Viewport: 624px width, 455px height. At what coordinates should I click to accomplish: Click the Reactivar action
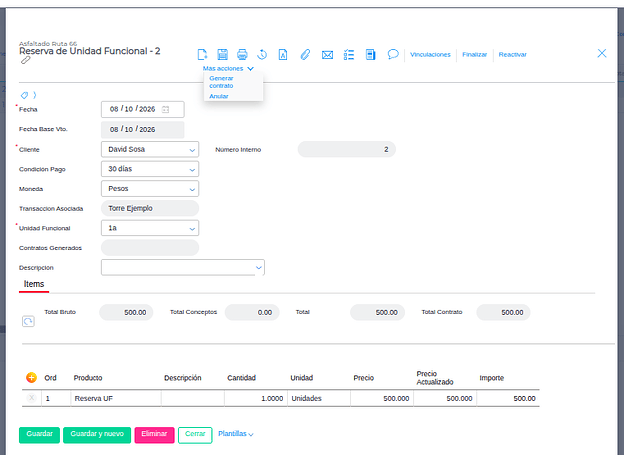513,55
